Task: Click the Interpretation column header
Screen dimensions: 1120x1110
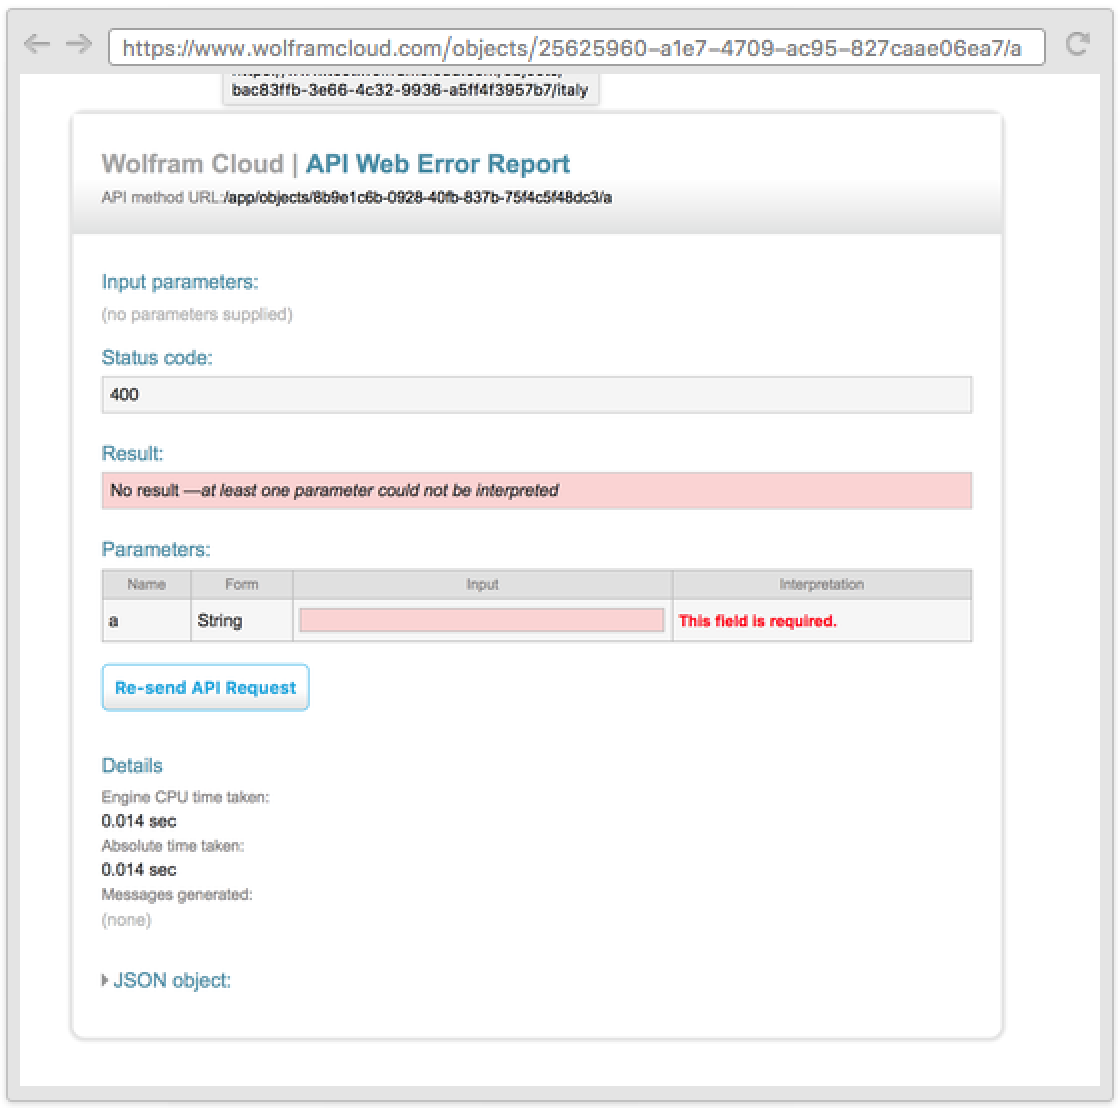Action: 821,584
